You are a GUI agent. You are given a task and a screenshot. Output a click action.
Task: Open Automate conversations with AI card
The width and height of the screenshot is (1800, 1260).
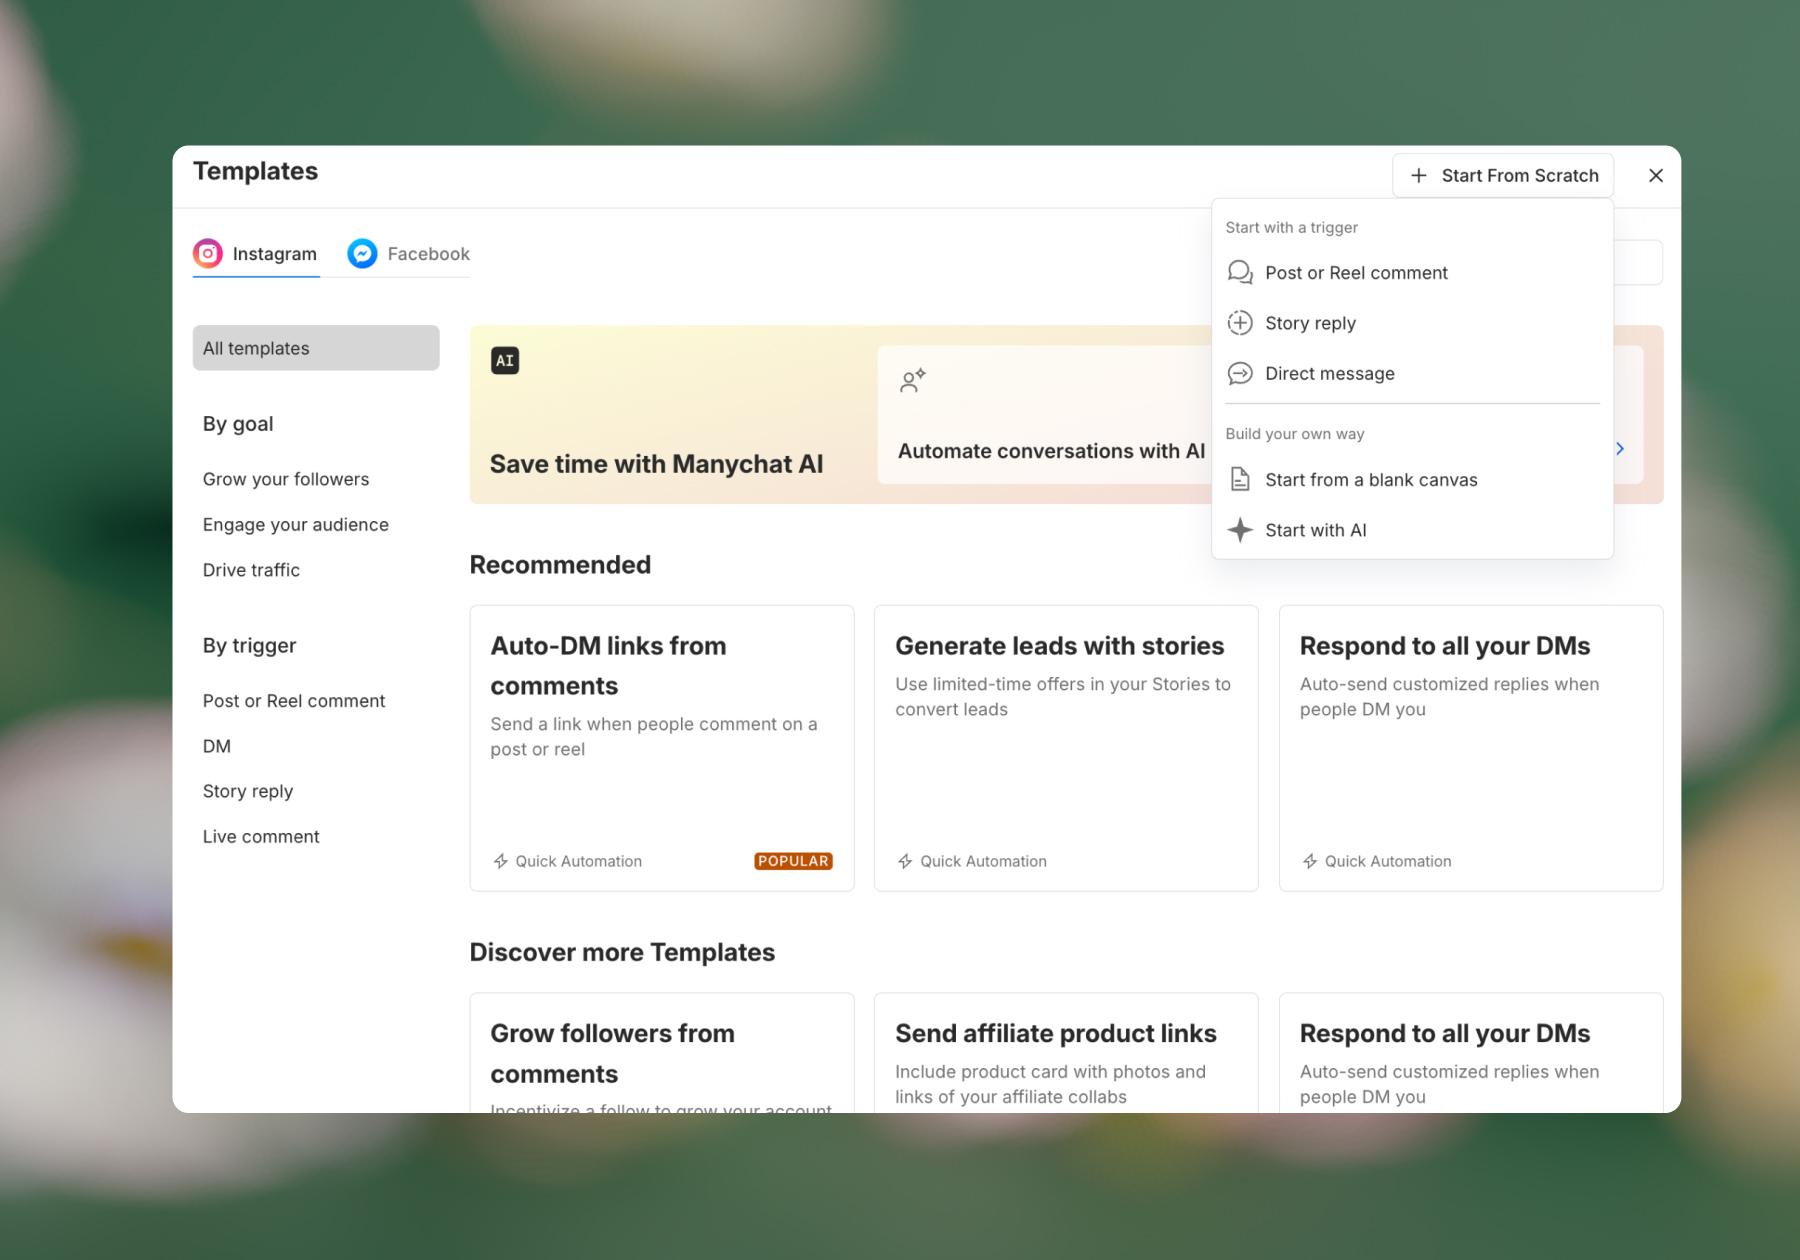[1044, 415]
